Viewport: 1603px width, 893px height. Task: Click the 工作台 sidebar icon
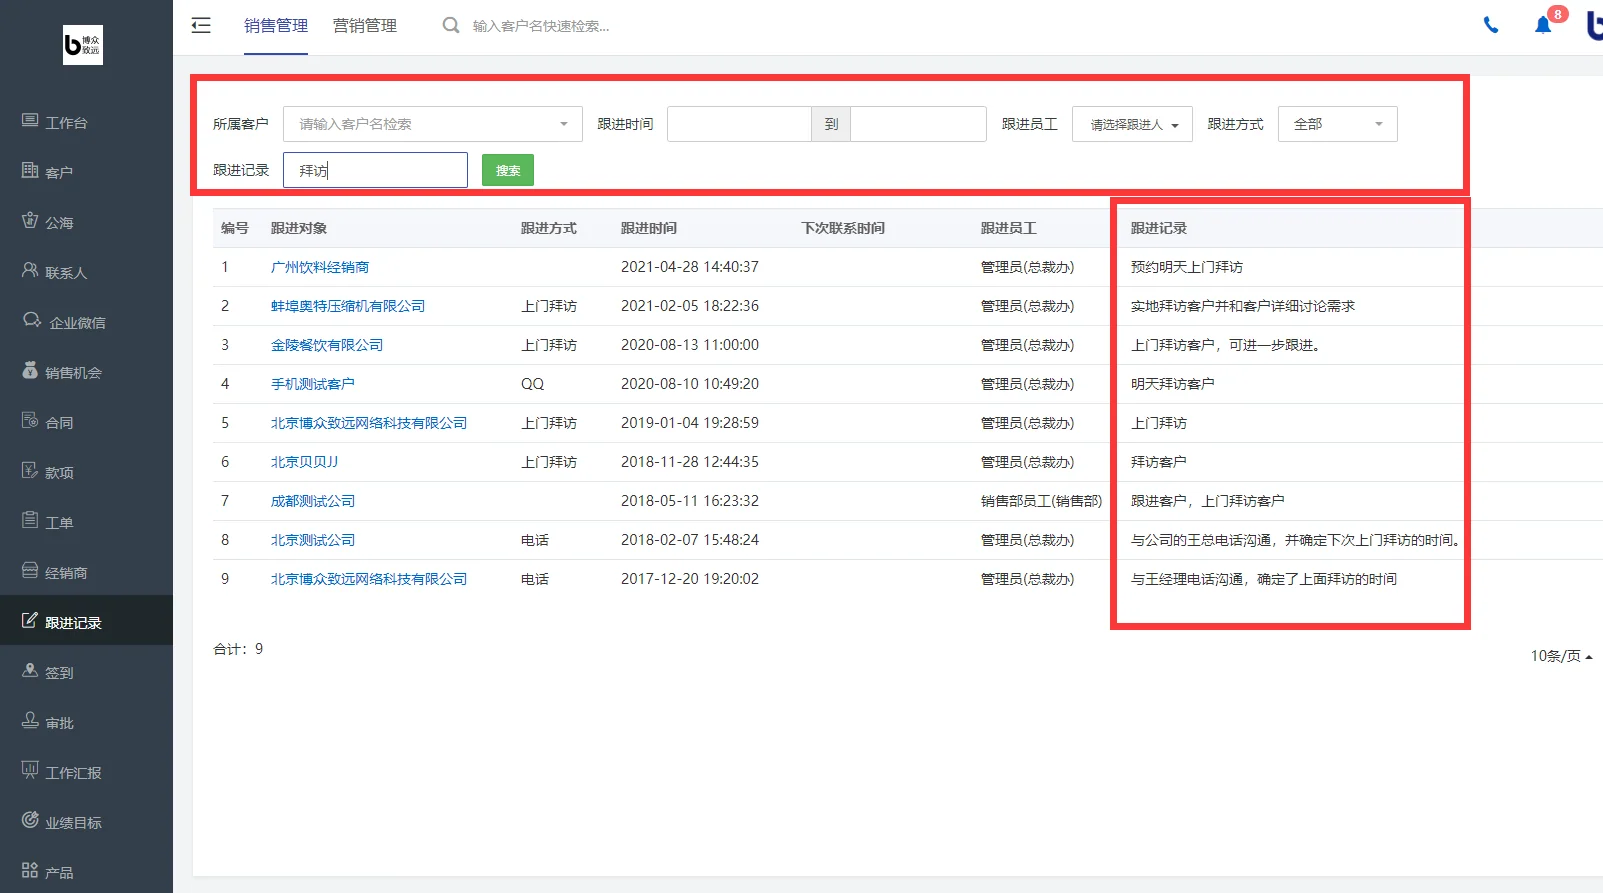click(30, 121)
